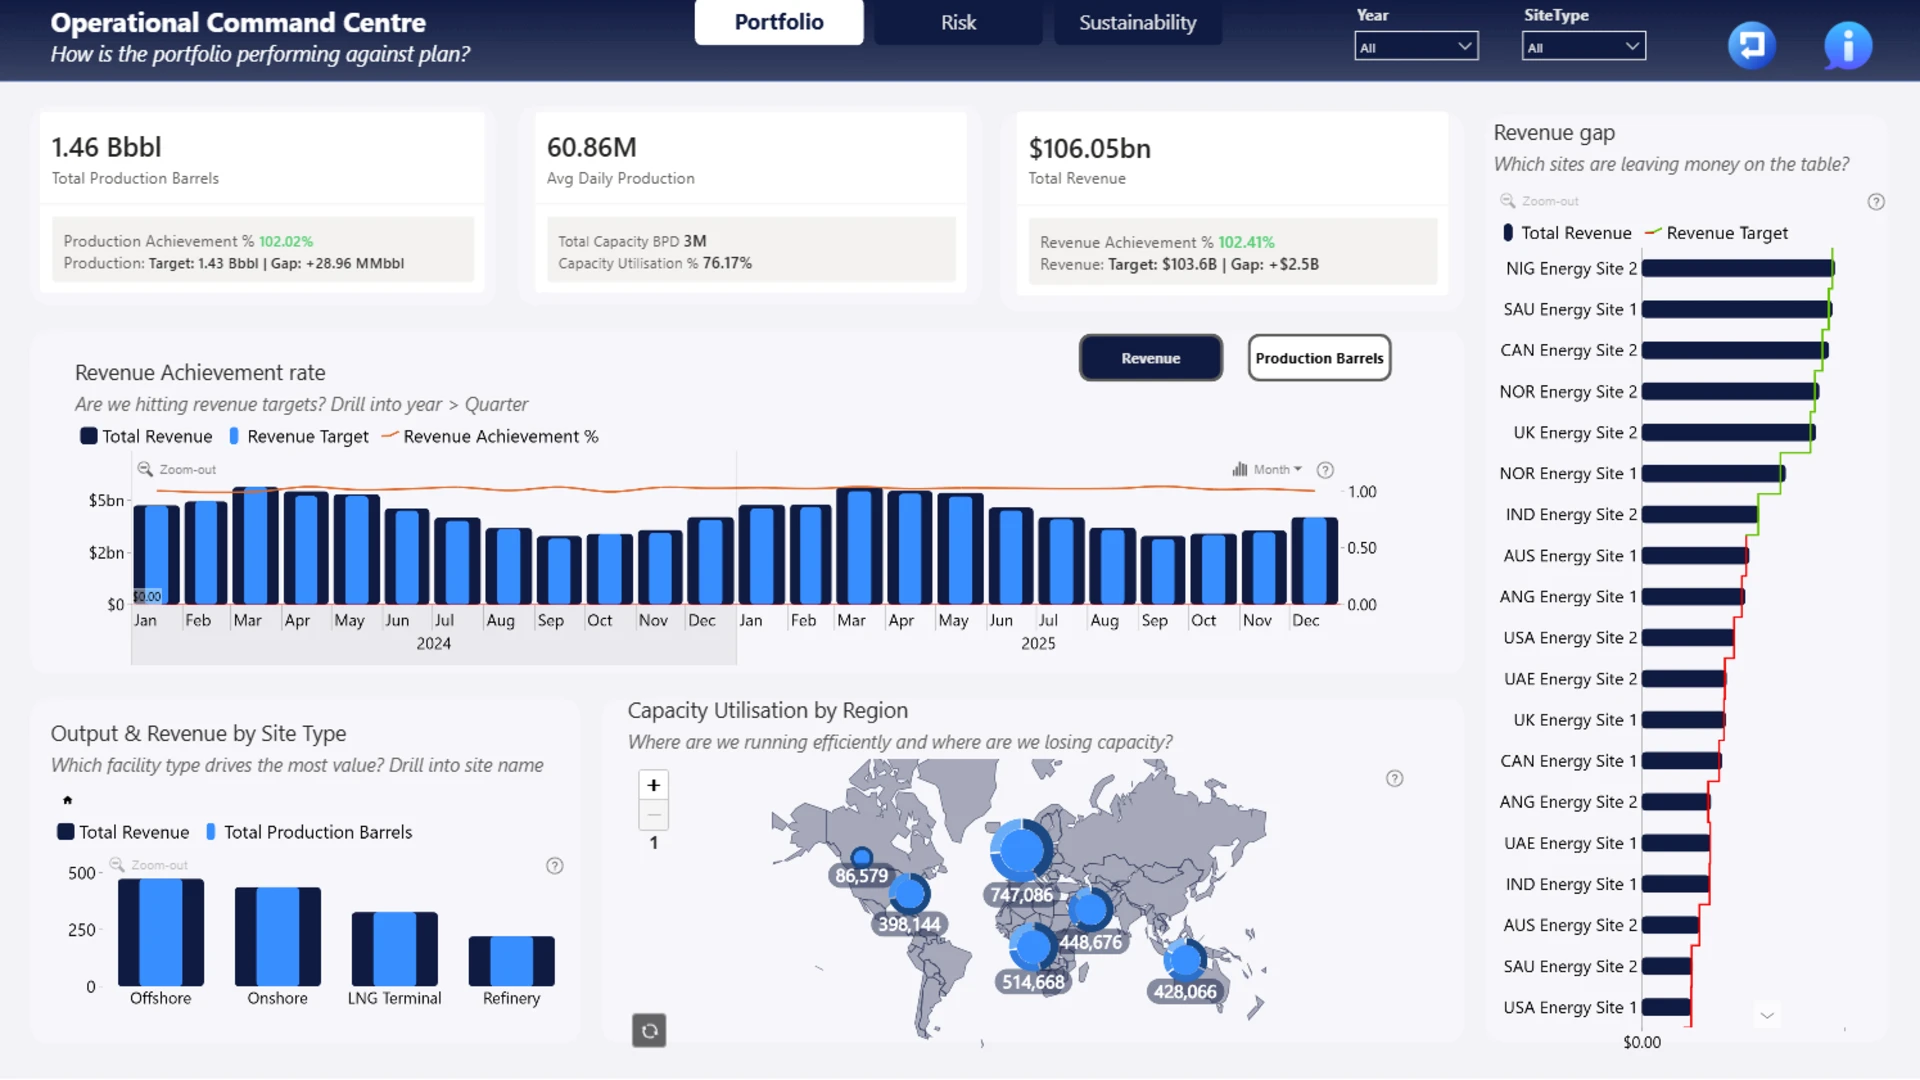
Task: Expand the Month granularity dropdown
Action: 1268,469
